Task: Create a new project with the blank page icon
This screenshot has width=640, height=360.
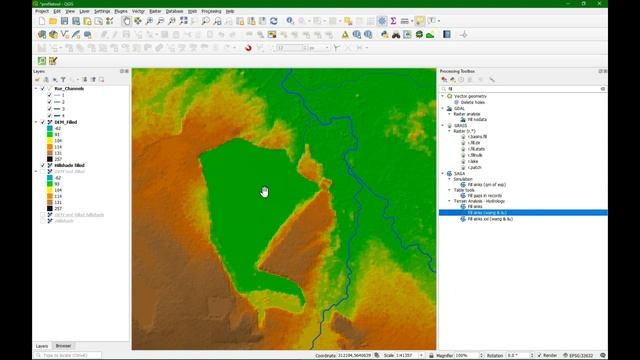Action: point(42,21)
